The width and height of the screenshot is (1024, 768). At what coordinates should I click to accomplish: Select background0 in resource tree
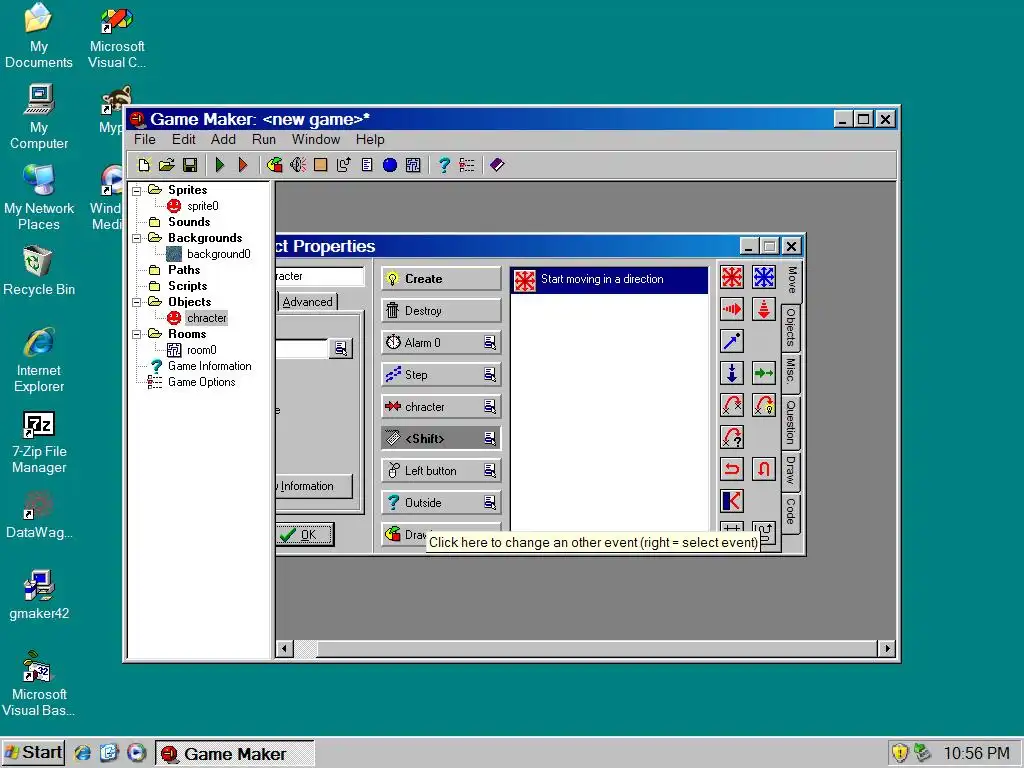(x=218, y=254)
